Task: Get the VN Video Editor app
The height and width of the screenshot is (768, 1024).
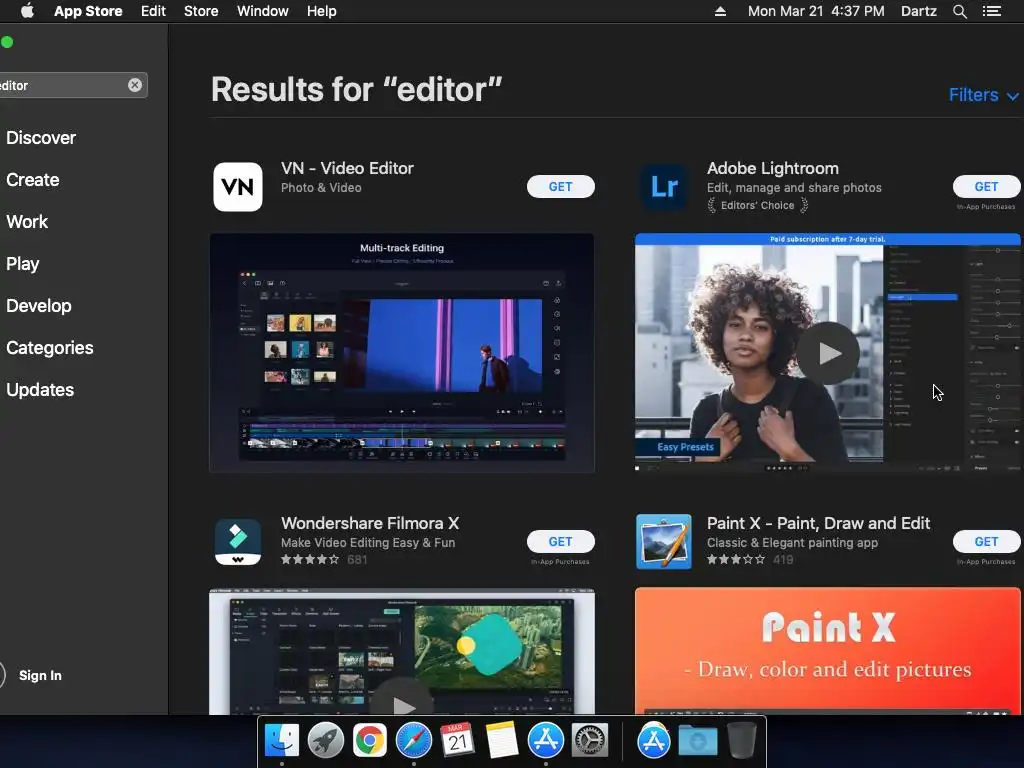Action: coord(560,187)
